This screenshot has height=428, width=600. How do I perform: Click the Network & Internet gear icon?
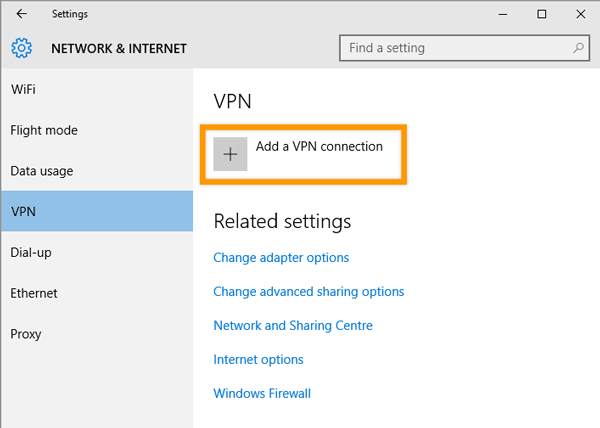click(22, 48)
